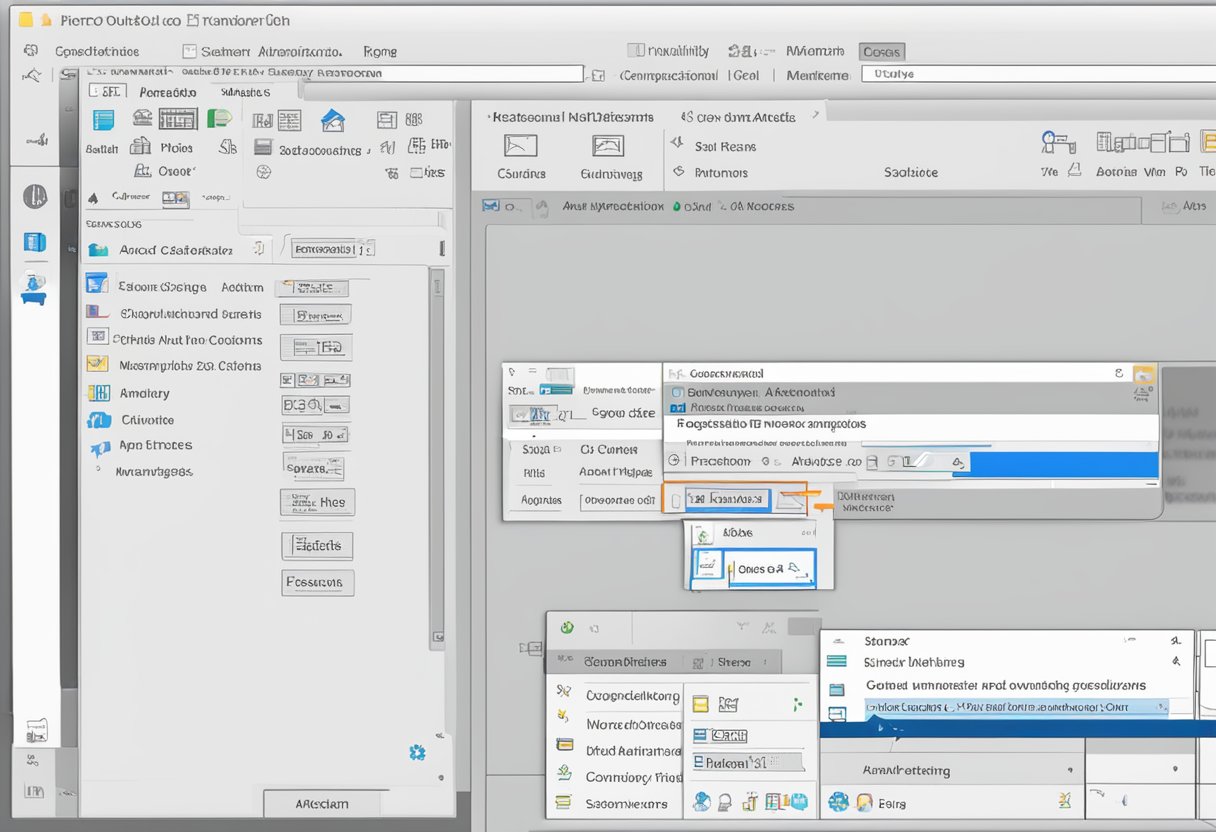The height and width of the screenshot is (832, 1216).
Task: Open the Ooeoartee dropdown next to Agoartes
Action: (618, 500)
